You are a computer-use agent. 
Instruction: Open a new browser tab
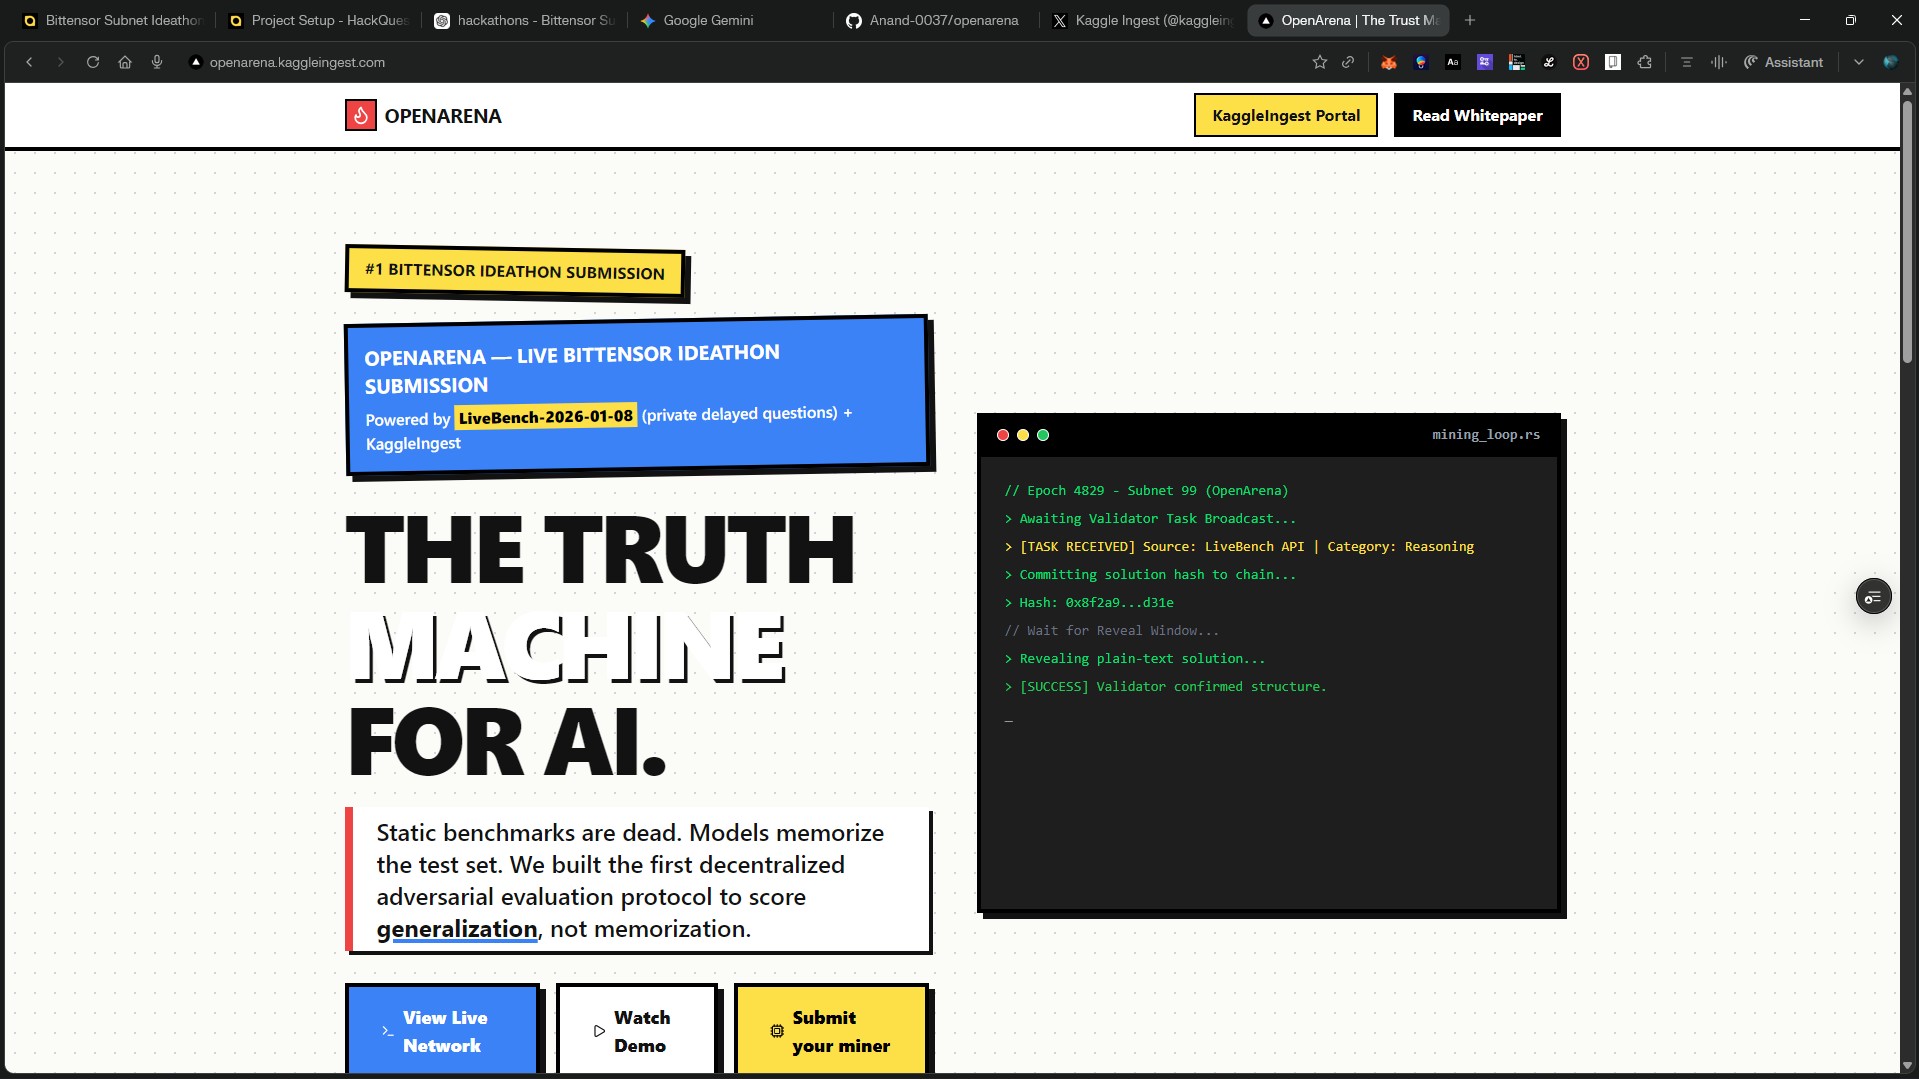coord(1469,20)
